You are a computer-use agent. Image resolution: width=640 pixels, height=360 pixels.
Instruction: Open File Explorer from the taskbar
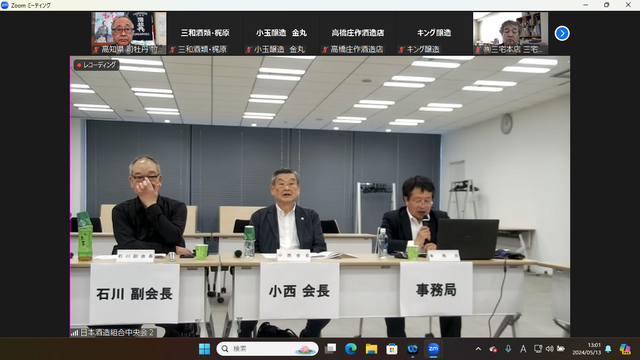coord(371,349)
